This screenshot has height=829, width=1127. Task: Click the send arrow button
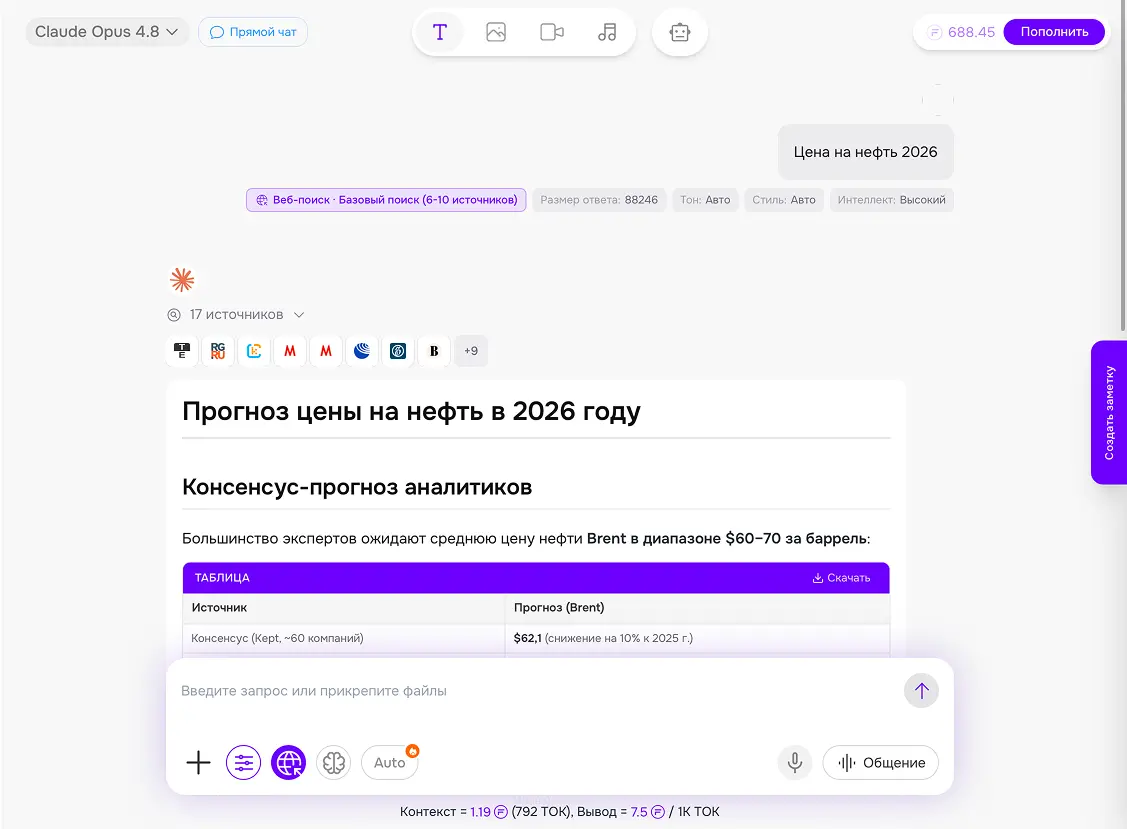point(921,691)
